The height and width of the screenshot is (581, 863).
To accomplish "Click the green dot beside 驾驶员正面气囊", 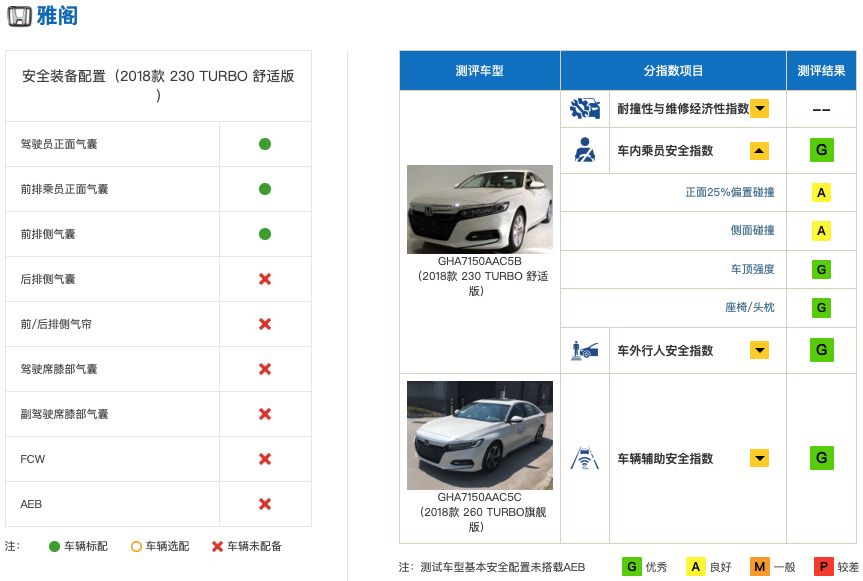I will click(x=264, y=144).
